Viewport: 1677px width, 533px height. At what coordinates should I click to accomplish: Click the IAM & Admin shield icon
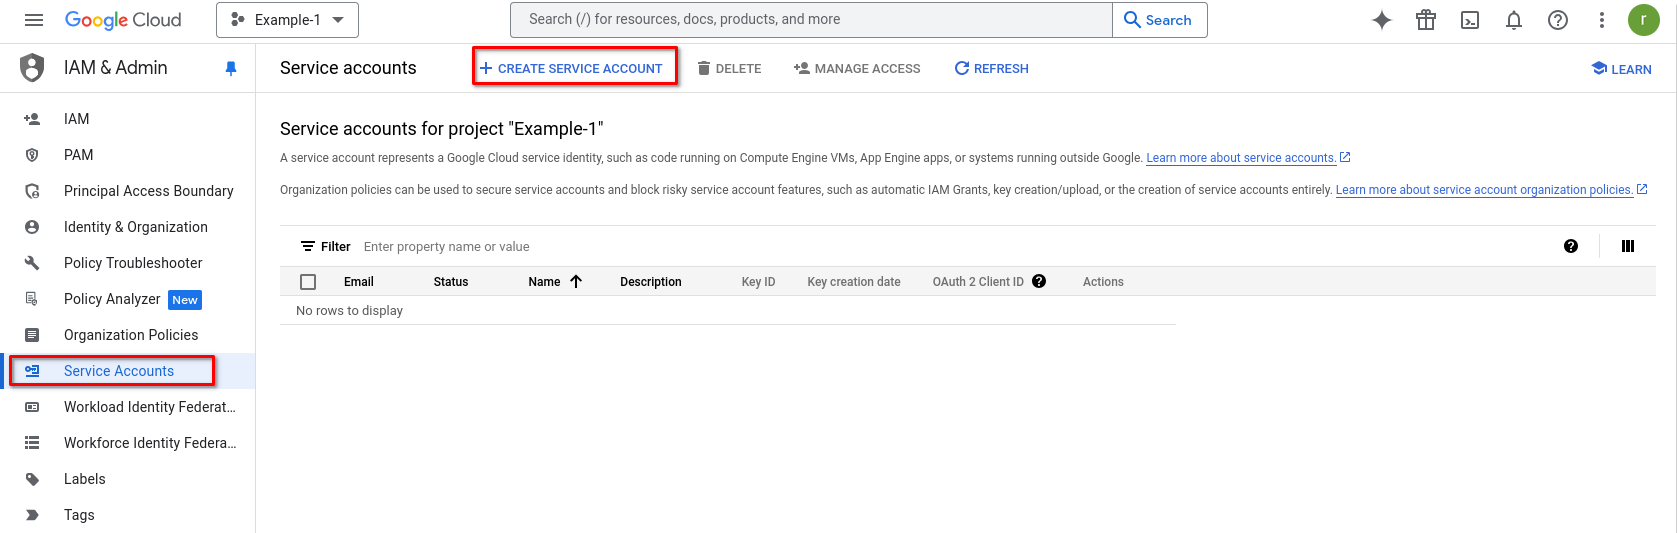tap(33, 68)
